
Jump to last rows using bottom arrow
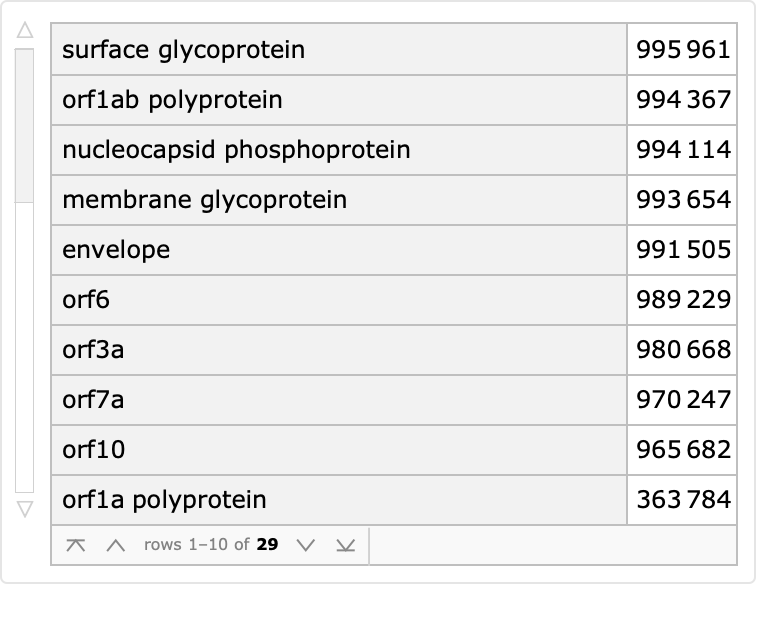(x=346, y=545)
